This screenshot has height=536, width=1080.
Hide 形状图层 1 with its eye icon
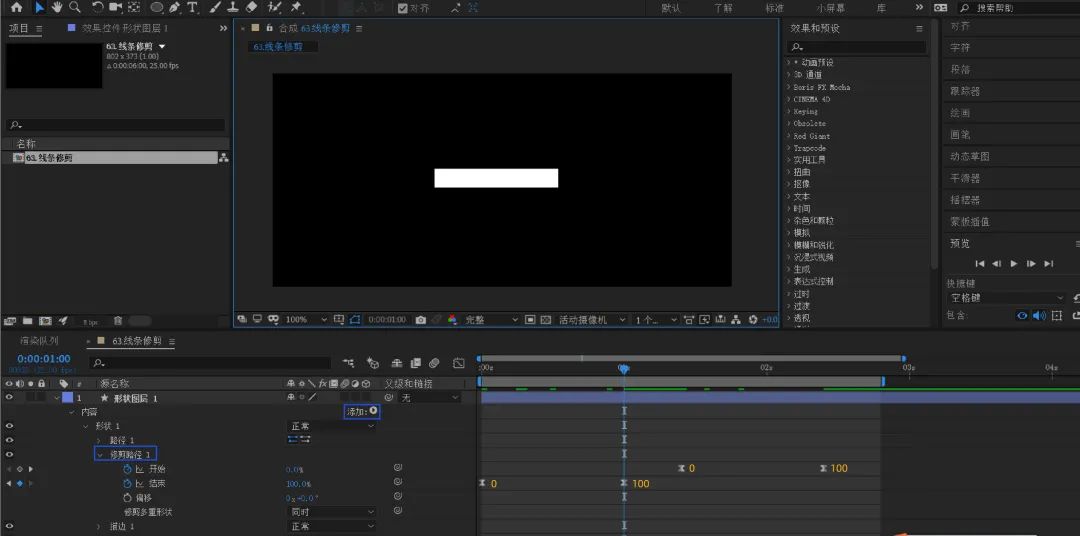coord(10,398)
